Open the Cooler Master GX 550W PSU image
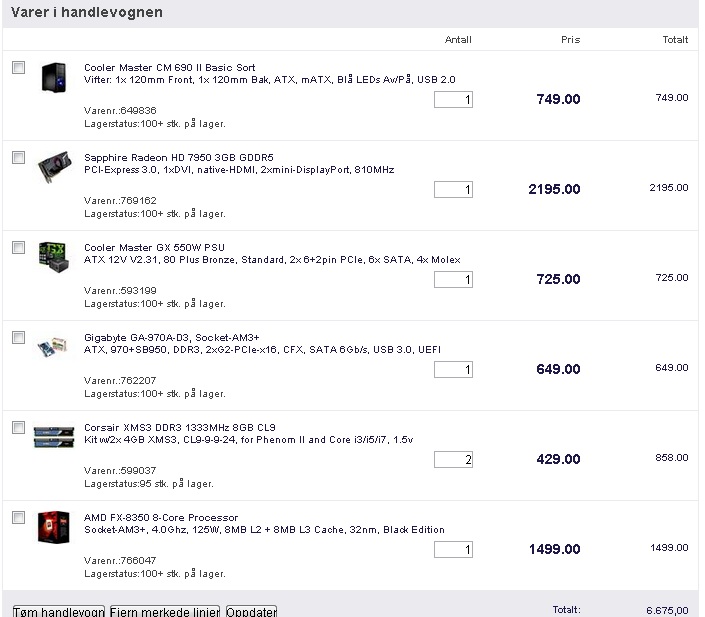705x617 pixels. point(54,257)
